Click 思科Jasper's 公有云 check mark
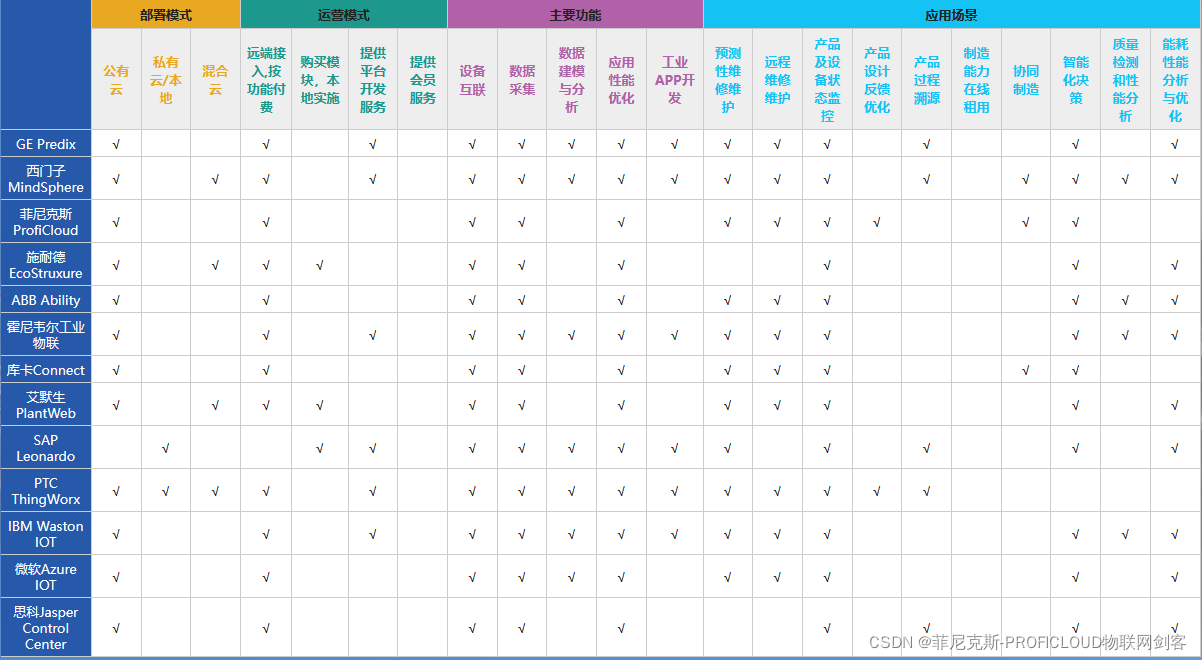 coord(116,629)
